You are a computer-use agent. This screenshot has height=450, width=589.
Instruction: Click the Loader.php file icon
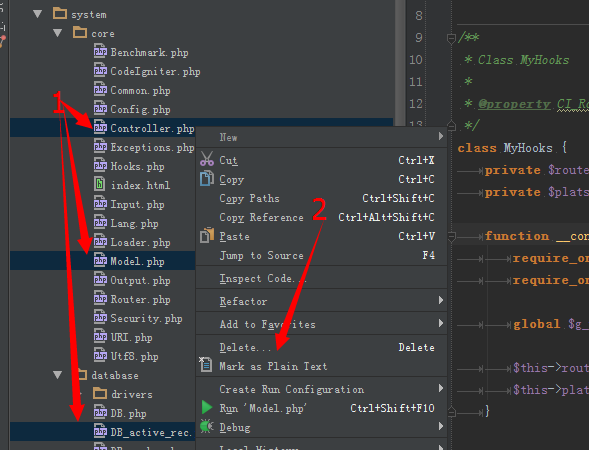[x=100, y=241]
